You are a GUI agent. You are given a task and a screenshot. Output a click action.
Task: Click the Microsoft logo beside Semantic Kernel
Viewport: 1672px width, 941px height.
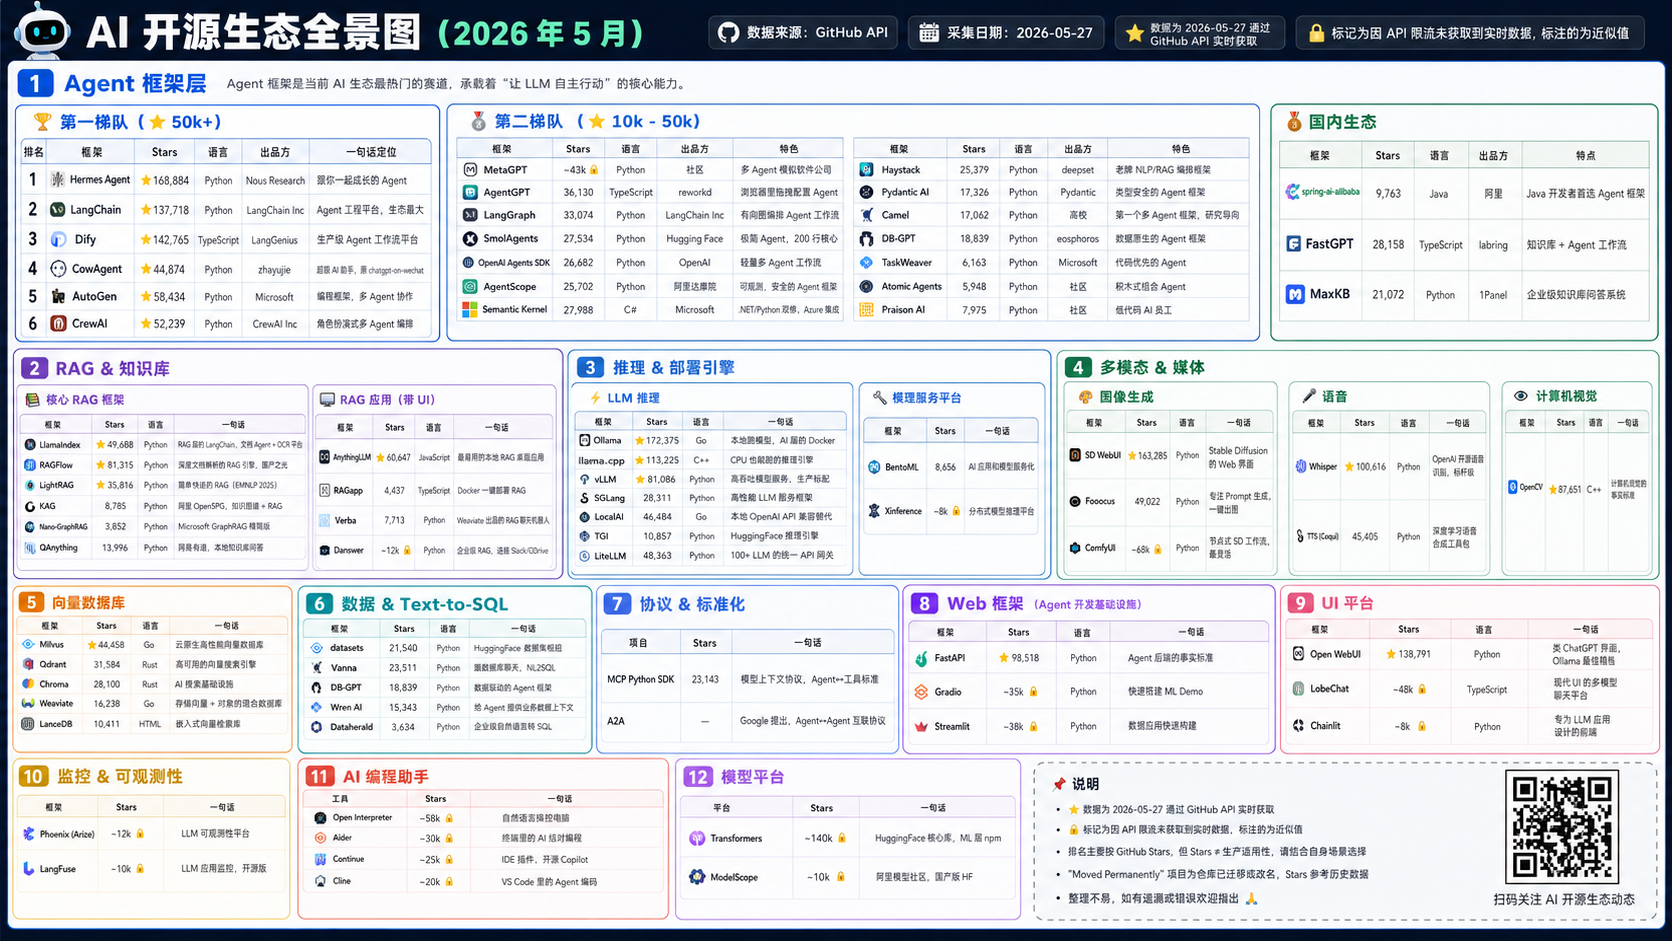[470, 310]
